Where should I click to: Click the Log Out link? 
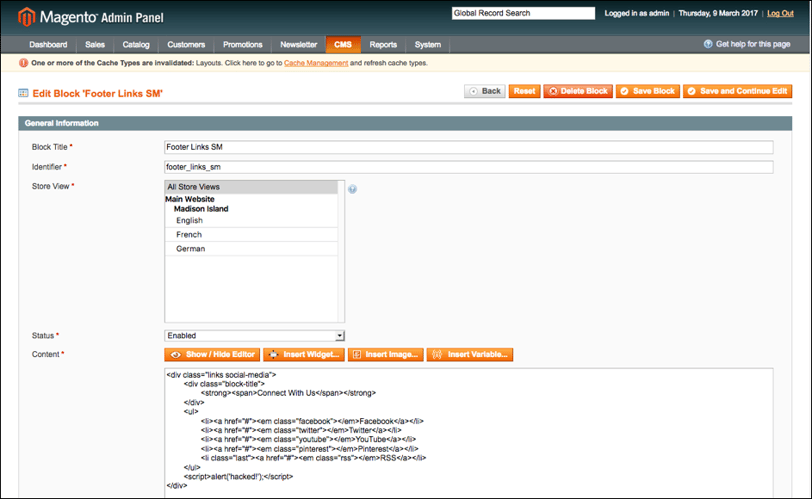coord(779,14)
